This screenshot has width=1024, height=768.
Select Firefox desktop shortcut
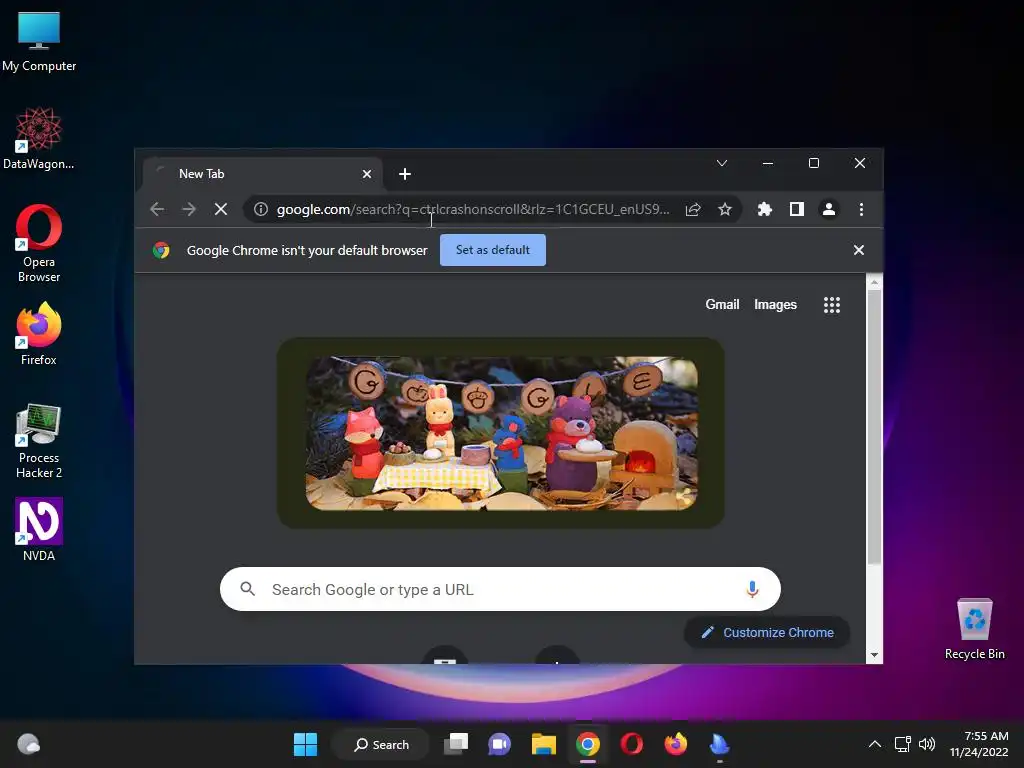(39, 334)
